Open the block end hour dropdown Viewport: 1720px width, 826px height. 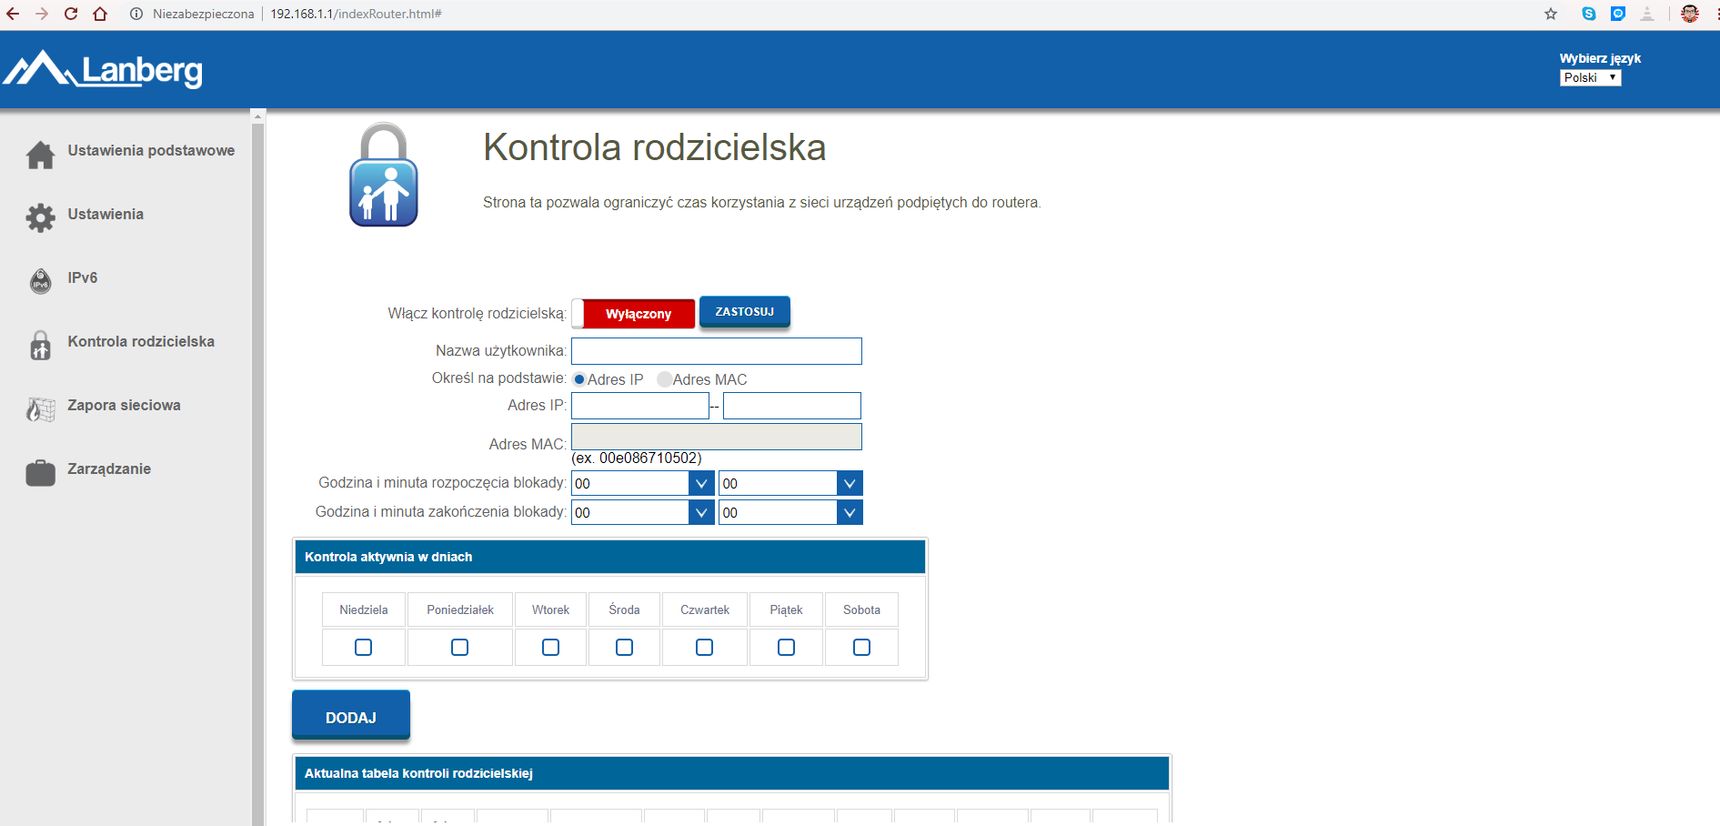point(642,512)
